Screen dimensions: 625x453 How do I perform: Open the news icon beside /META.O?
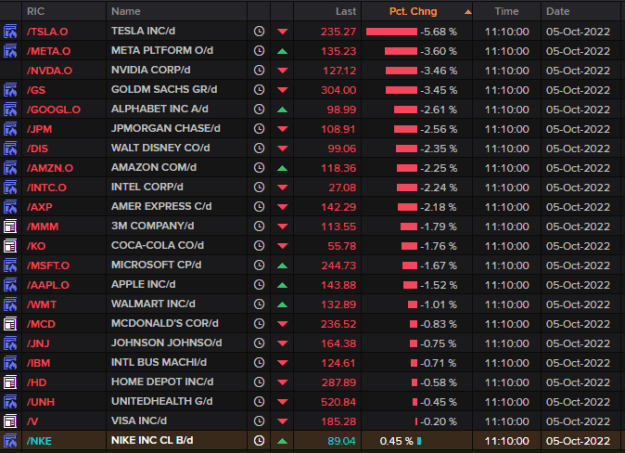[x=10, y=51]
